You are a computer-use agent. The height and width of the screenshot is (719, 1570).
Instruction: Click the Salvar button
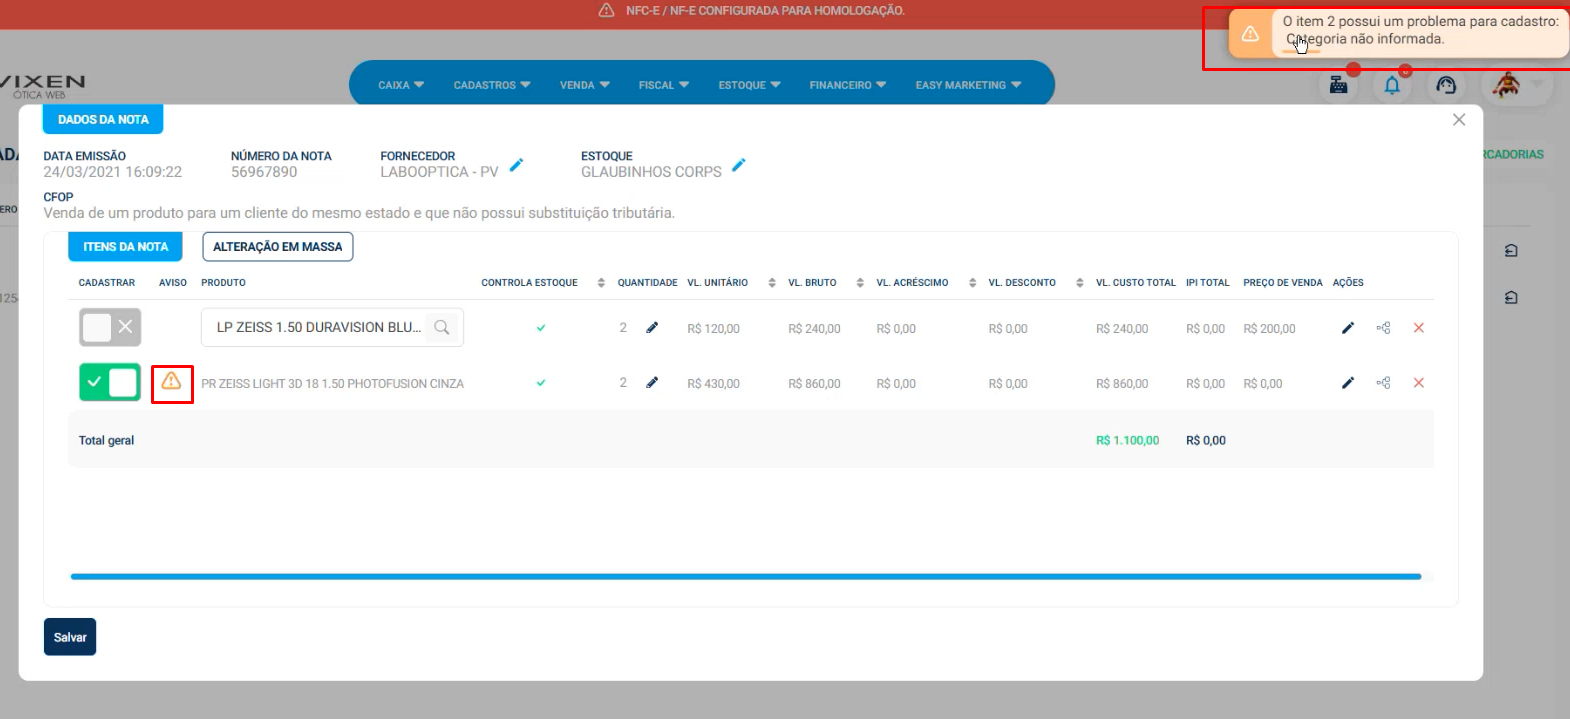click(70, 637)
